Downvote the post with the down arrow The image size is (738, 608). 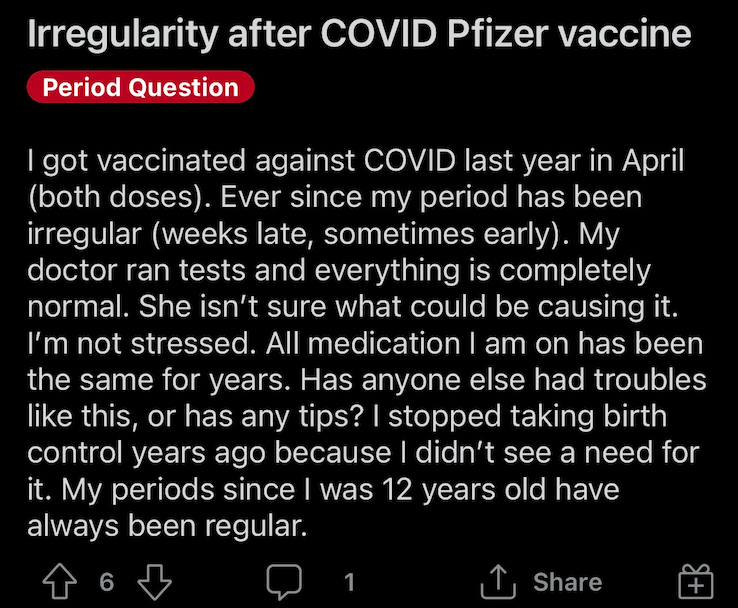(154, 582)
